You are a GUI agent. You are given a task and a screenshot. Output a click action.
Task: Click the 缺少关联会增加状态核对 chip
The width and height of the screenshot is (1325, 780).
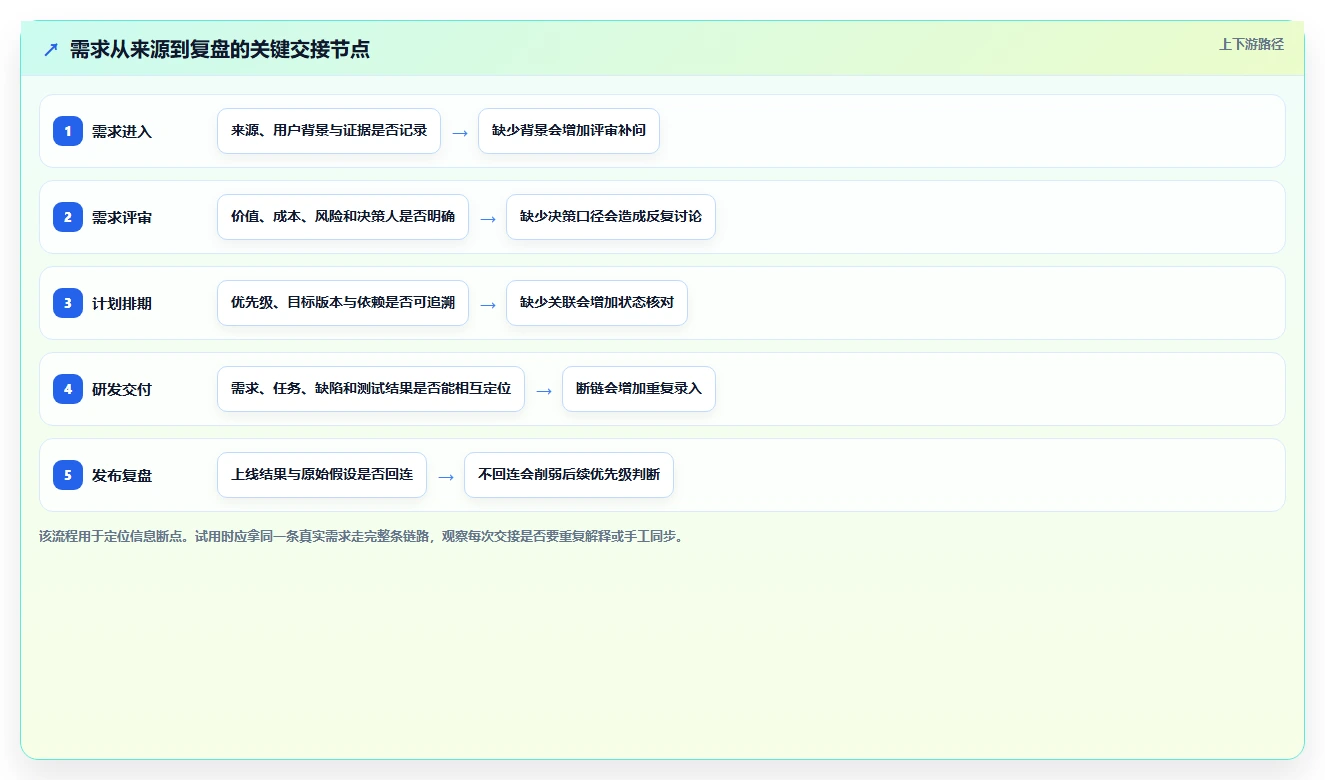(x=597, y=303)
